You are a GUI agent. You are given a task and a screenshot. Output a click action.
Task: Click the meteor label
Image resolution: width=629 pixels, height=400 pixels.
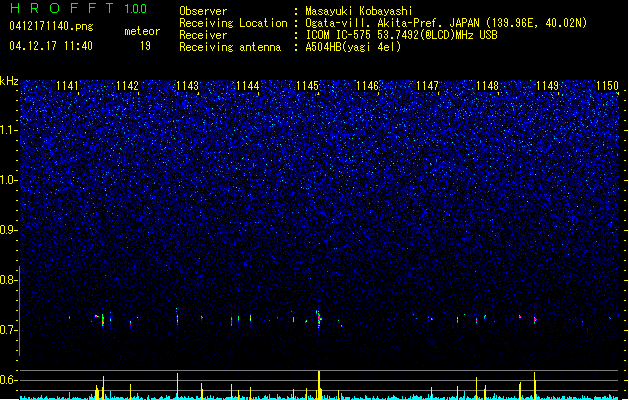(142, 31)
